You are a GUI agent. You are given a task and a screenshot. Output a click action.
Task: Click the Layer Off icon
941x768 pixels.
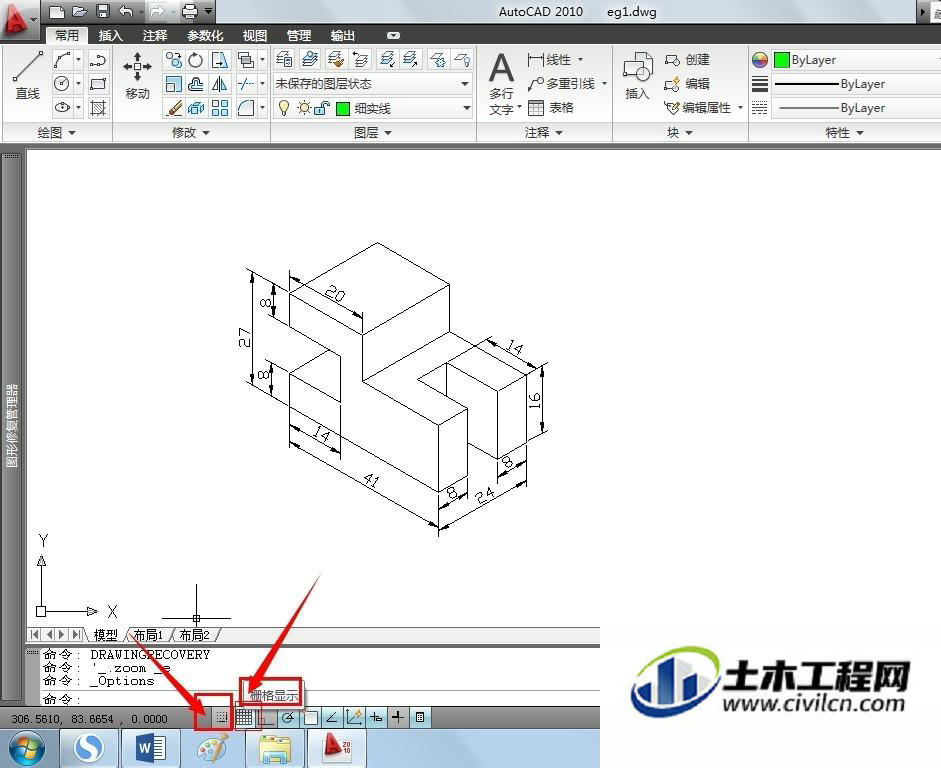pyautogui.click(x=462, y=59)
